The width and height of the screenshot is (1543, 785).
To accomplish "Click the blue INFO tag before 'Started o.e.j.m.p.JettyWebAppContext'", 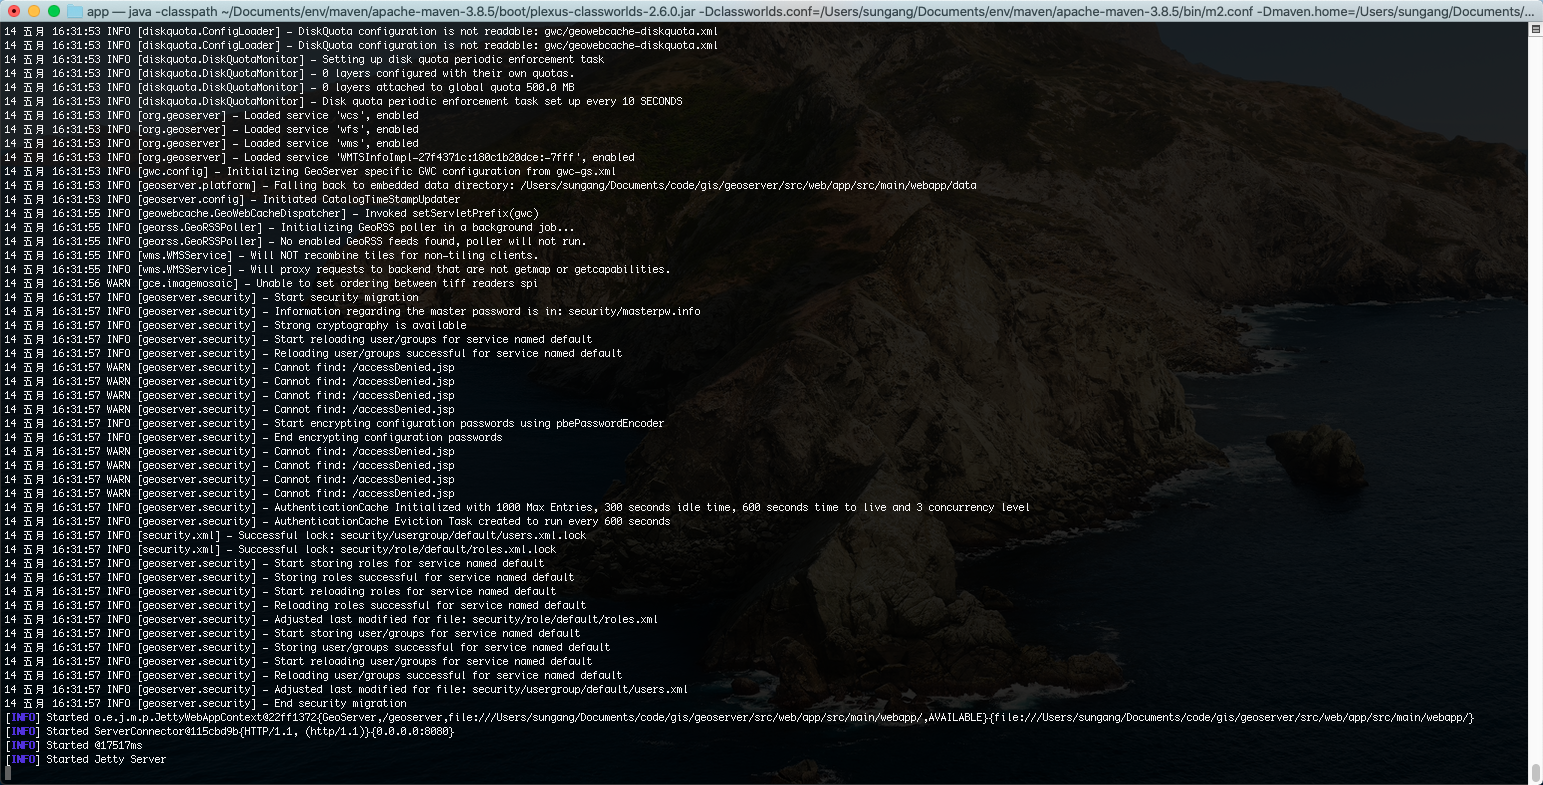I will tap(22, 717).
